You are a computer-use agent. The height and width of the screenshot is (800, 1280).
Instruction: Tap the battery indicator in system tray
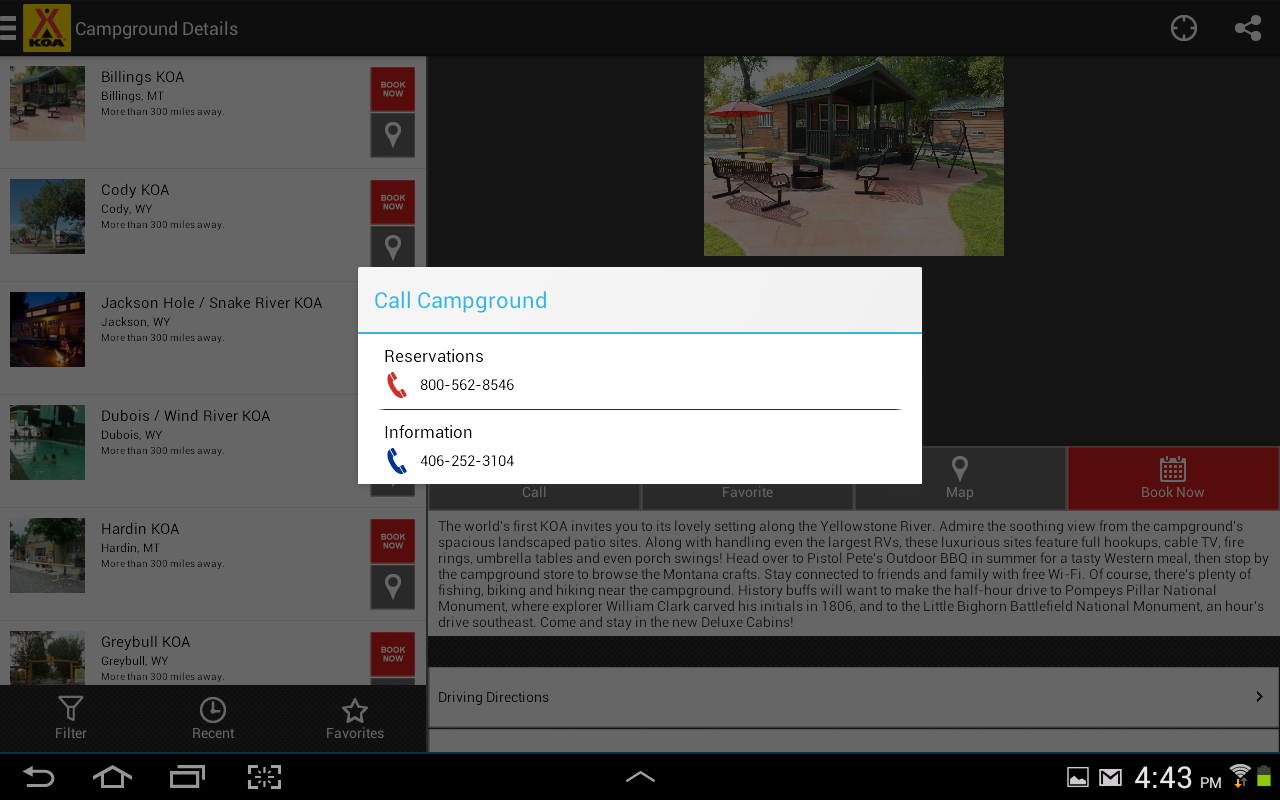tap(1265, 777)
